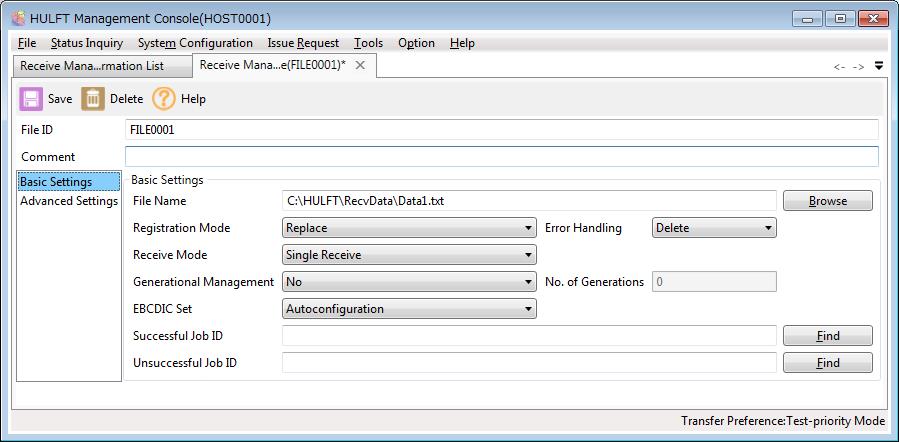The image size is (899, 442).
Task: Expand the Registration Mode dropdown
Action: (409, 228)
